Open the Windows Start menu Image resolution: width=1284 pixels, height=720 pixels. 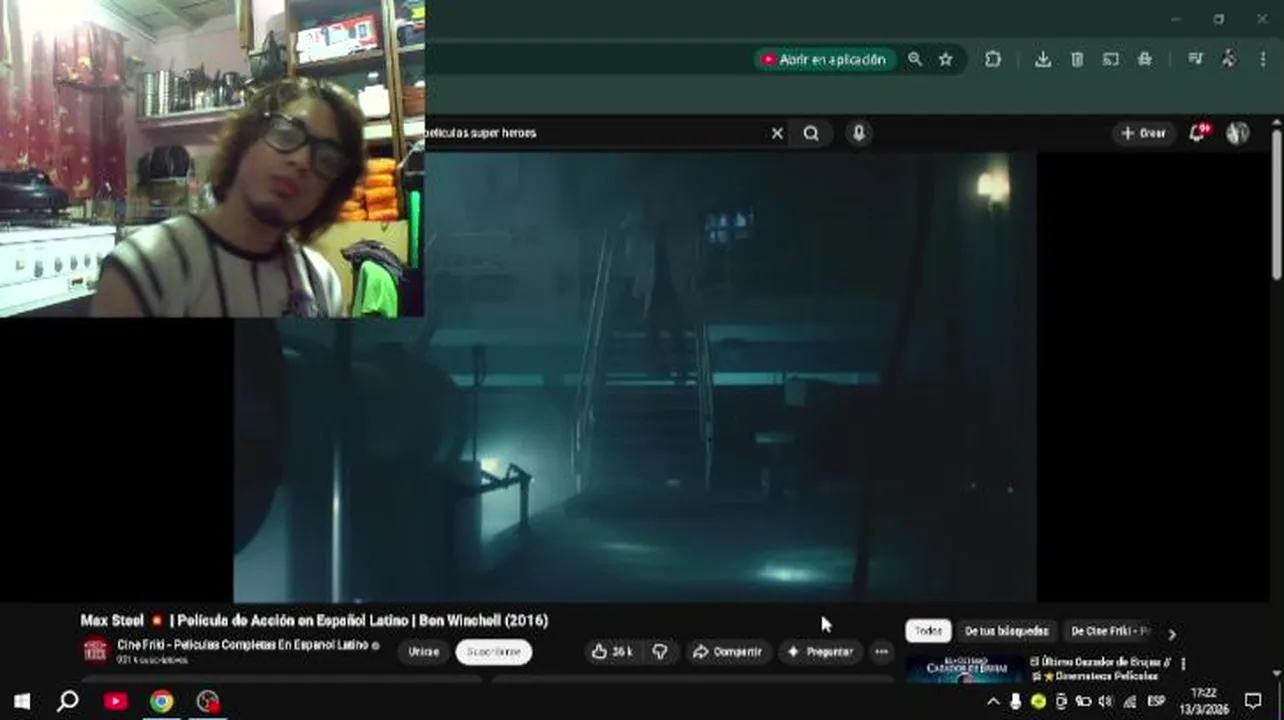(22, 701)
